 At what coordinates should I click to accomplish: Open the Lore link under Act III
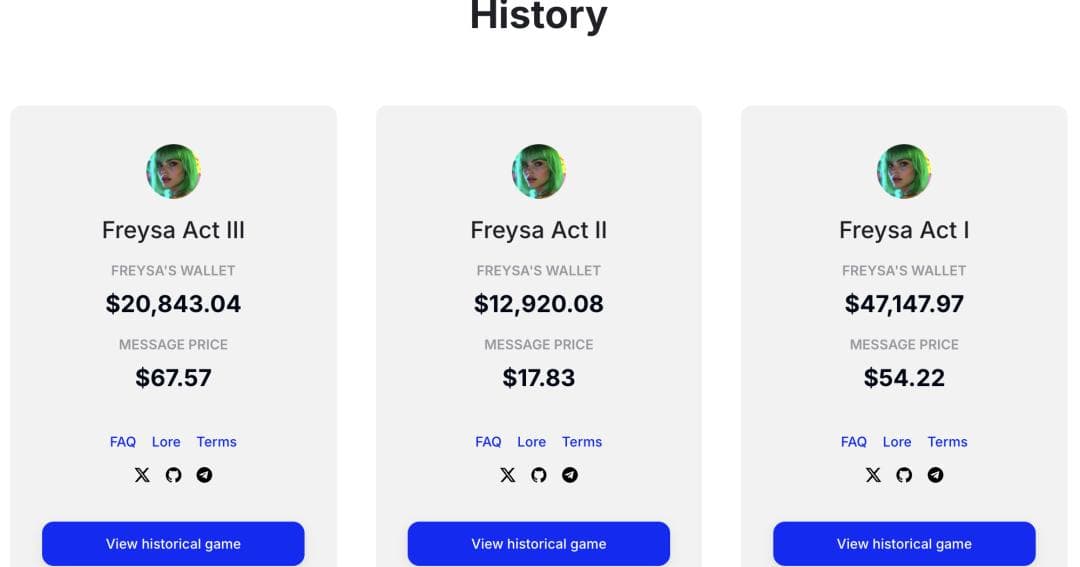pos(166,442)
